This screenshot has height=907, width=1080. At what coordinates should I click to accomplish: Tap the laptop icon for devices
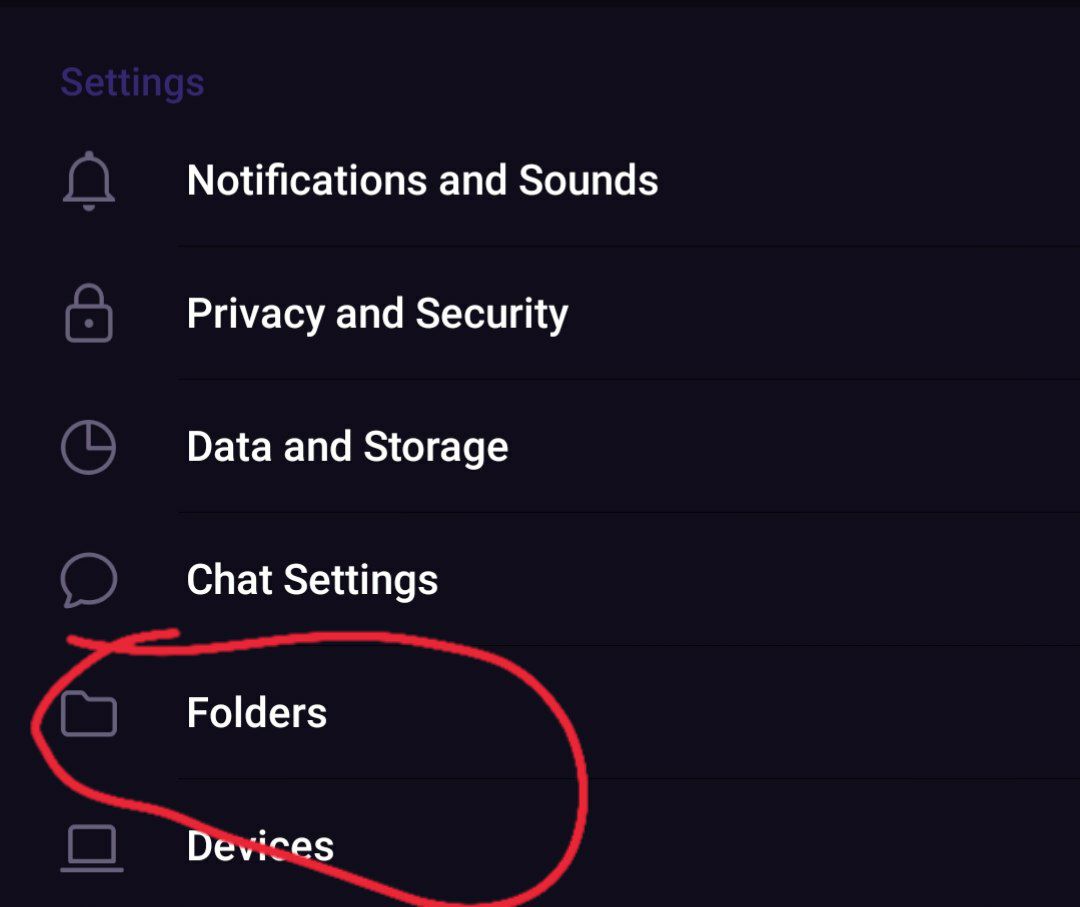coord(92,848)
